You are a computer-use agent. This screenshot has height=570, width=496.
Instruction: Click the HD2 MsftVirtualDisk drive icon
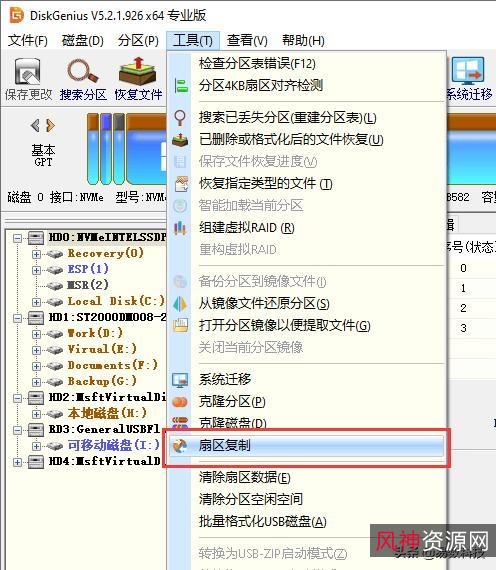pos(36,398)
